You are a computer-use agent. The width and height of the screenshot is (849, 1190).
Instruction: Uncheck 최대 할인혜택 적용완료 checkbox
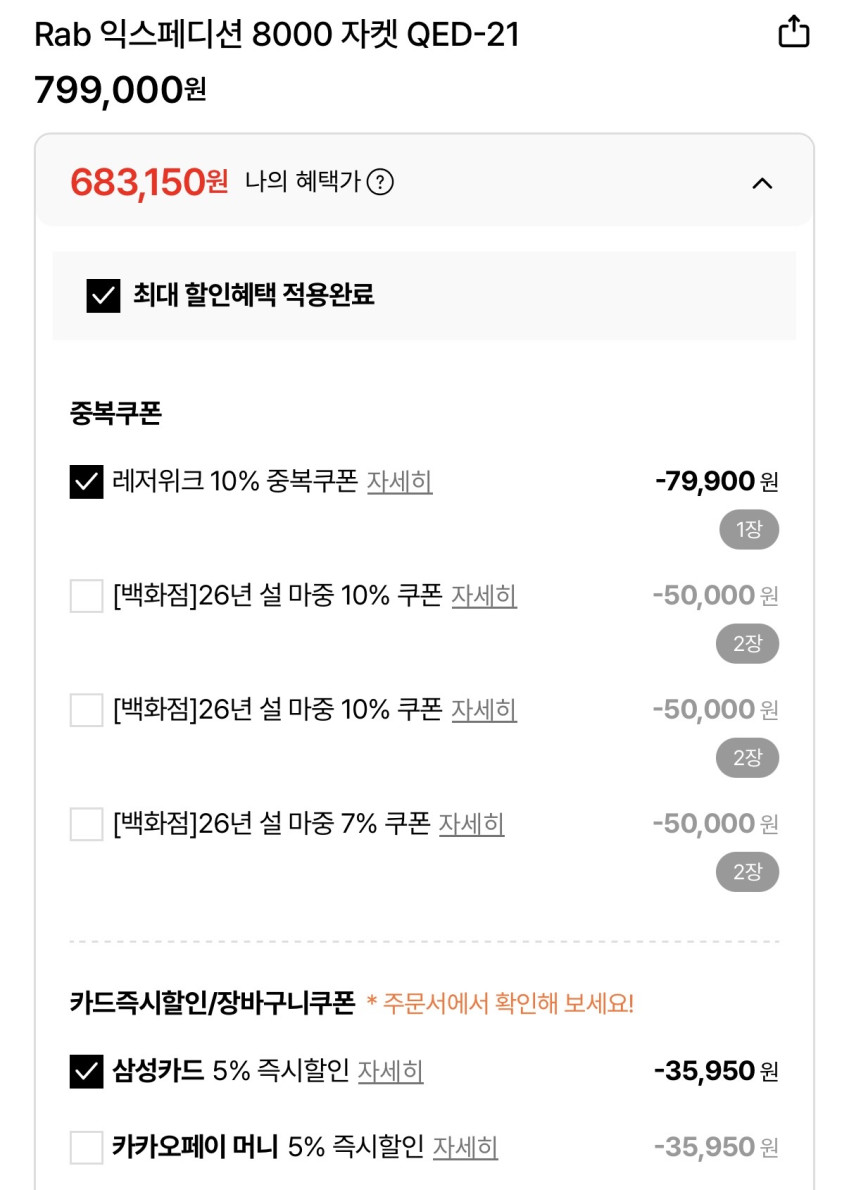point(103,296)
